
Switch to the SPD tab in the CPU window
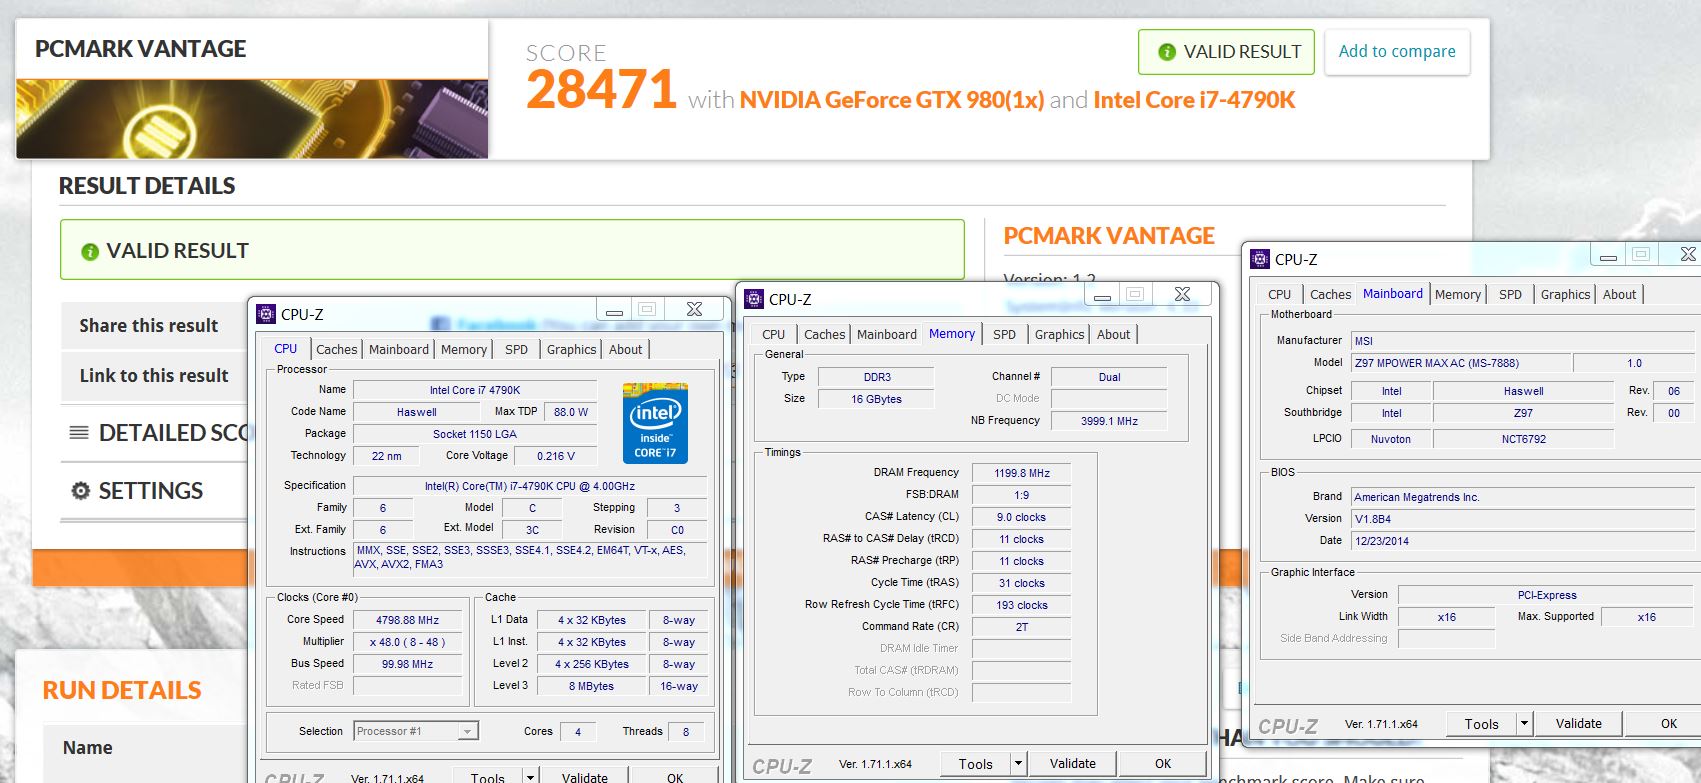tap(516, 349)
